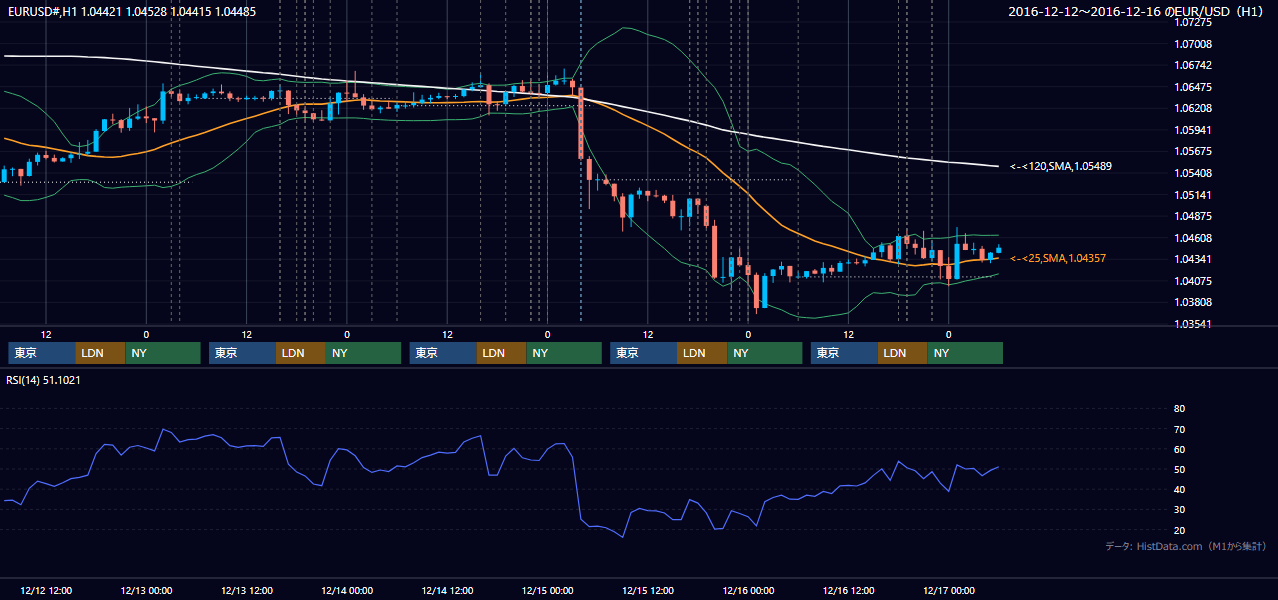
Task: Pick the 1.03541 price scale label
Action: tap(1194, 324)
